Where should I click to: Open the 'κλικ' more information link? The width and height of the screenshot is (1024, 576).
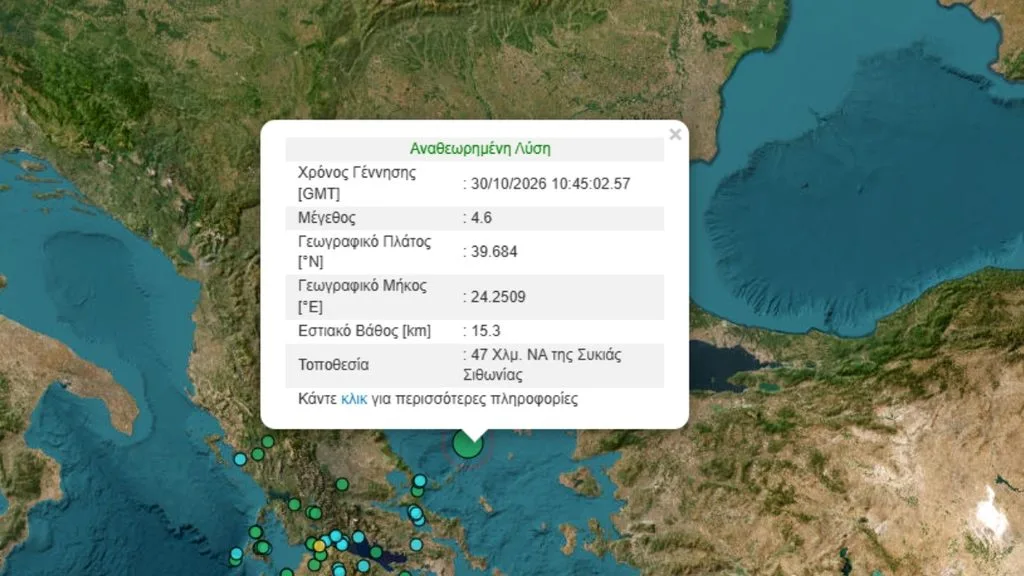pos(354,399)
